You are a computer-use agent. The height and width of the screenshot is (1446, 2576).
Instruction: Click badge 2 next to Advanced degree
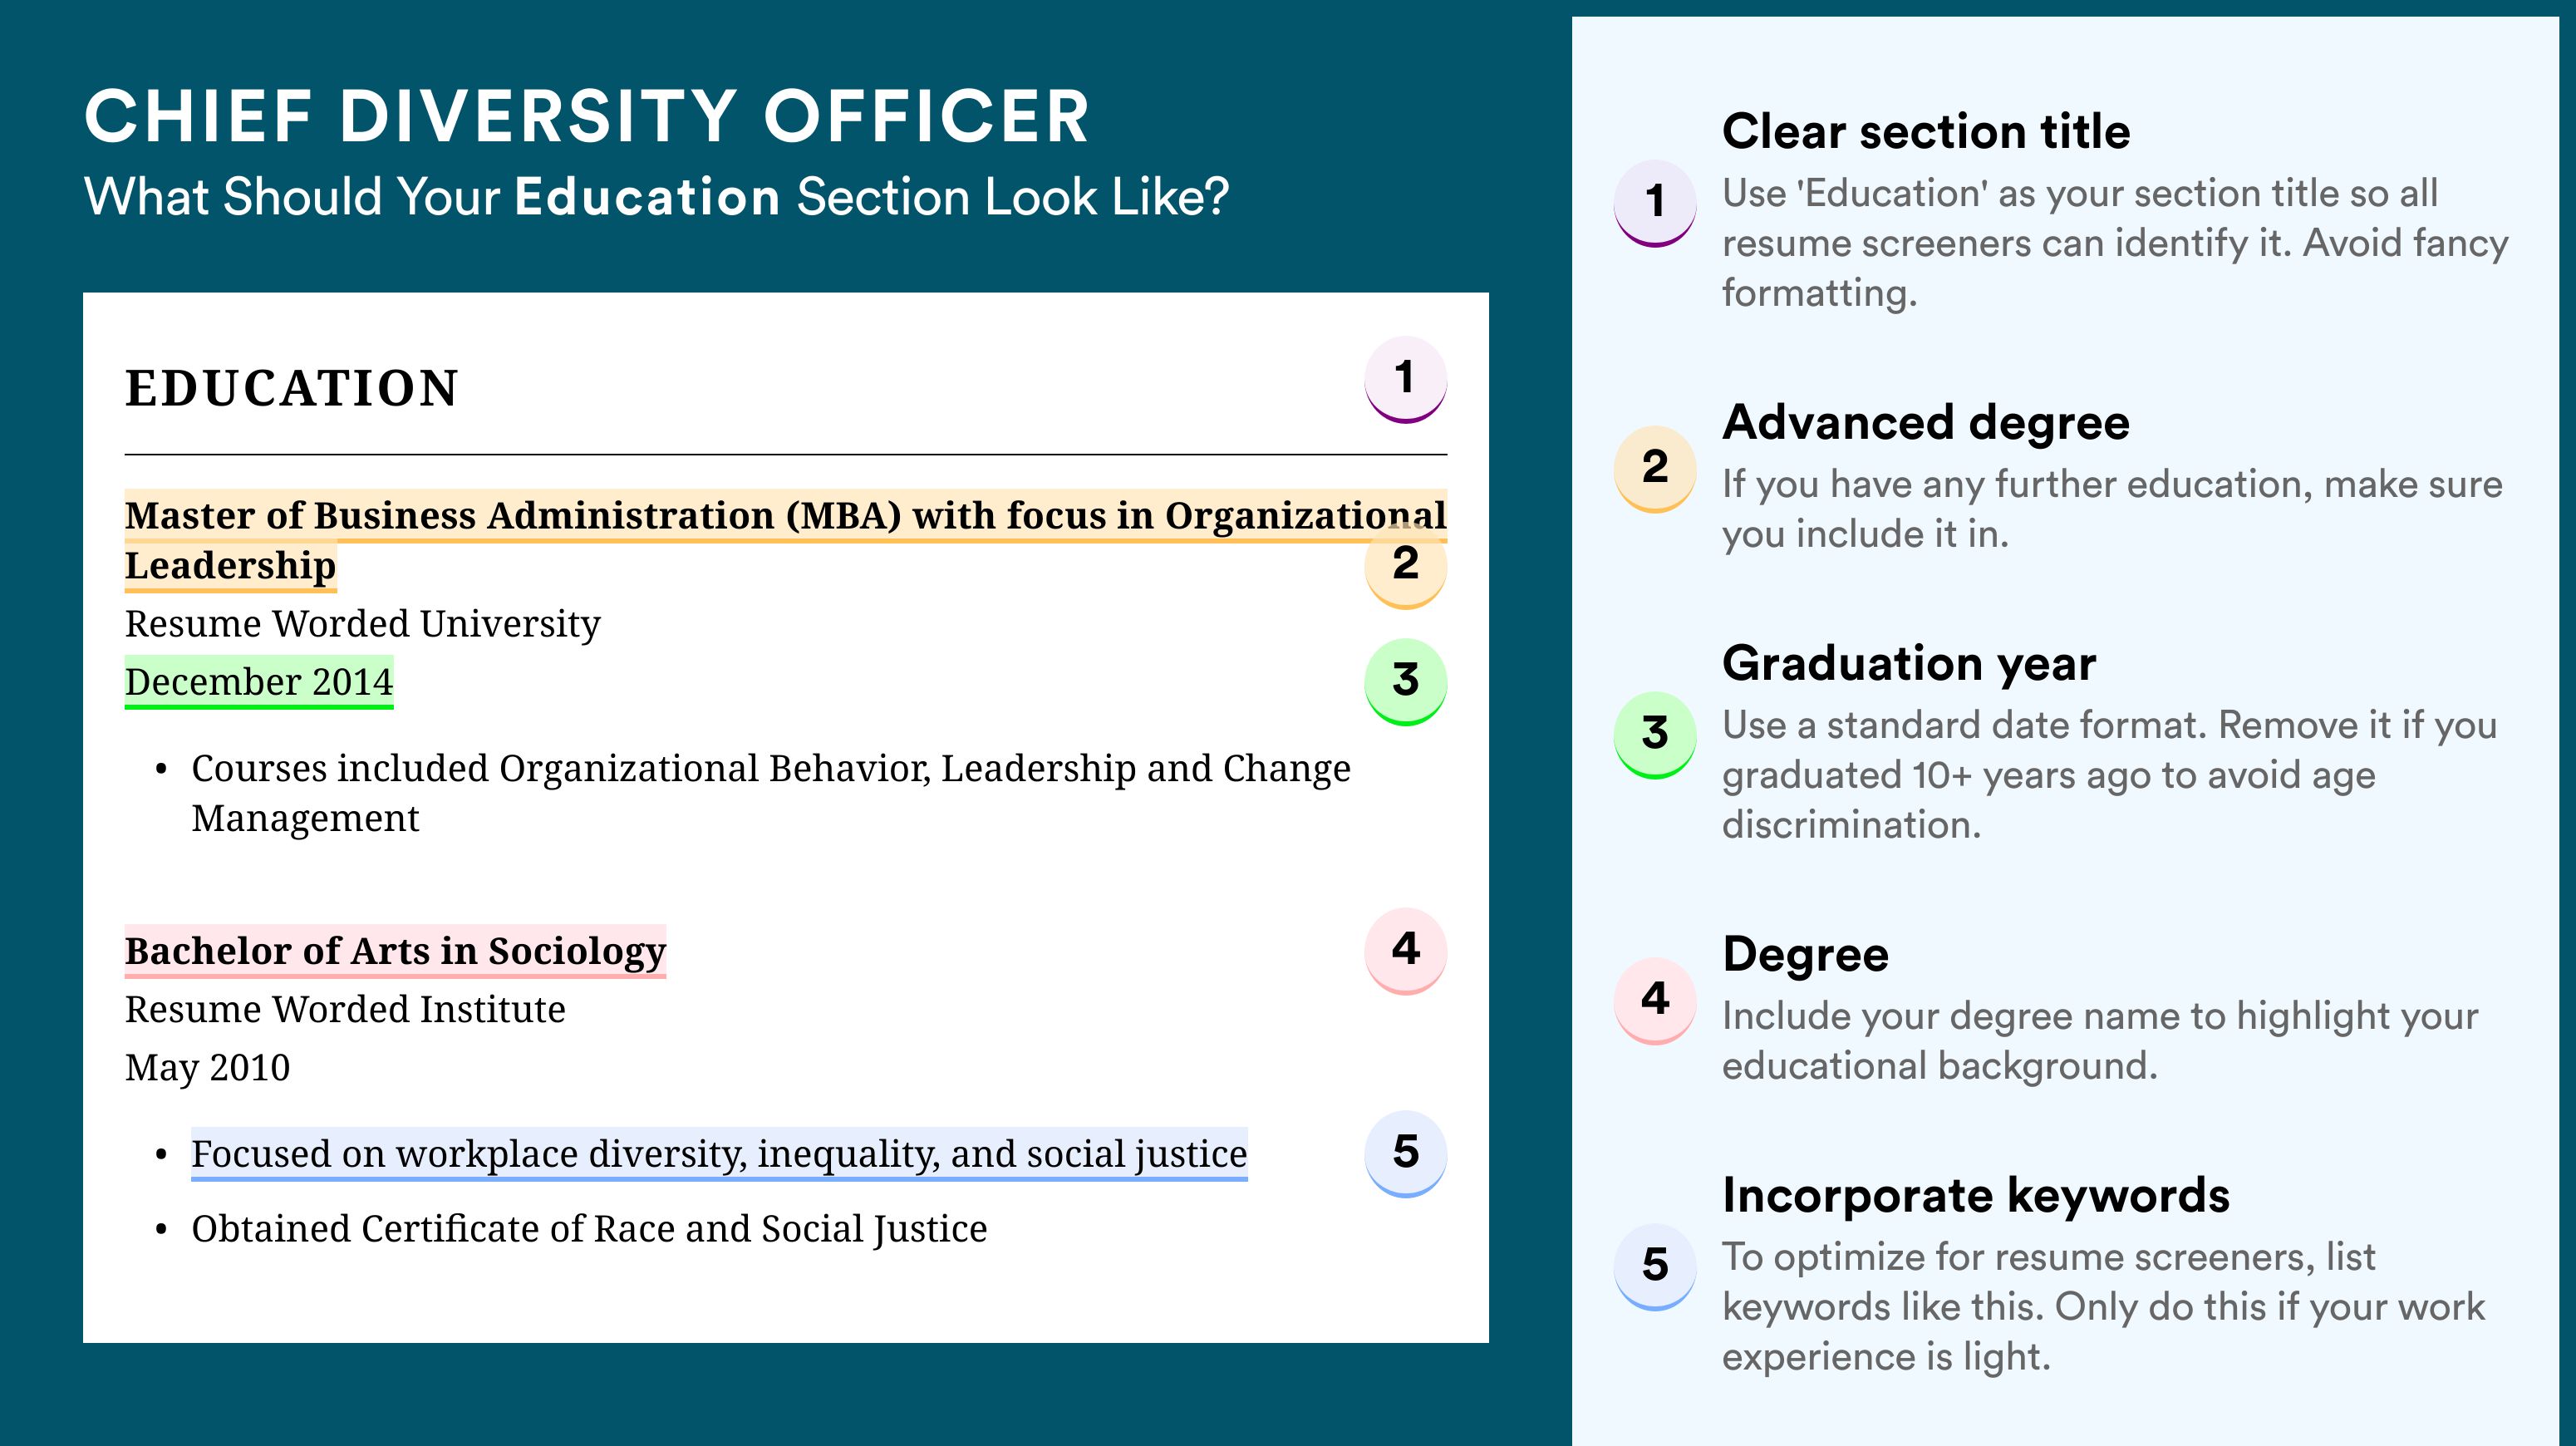point(1655,469)
